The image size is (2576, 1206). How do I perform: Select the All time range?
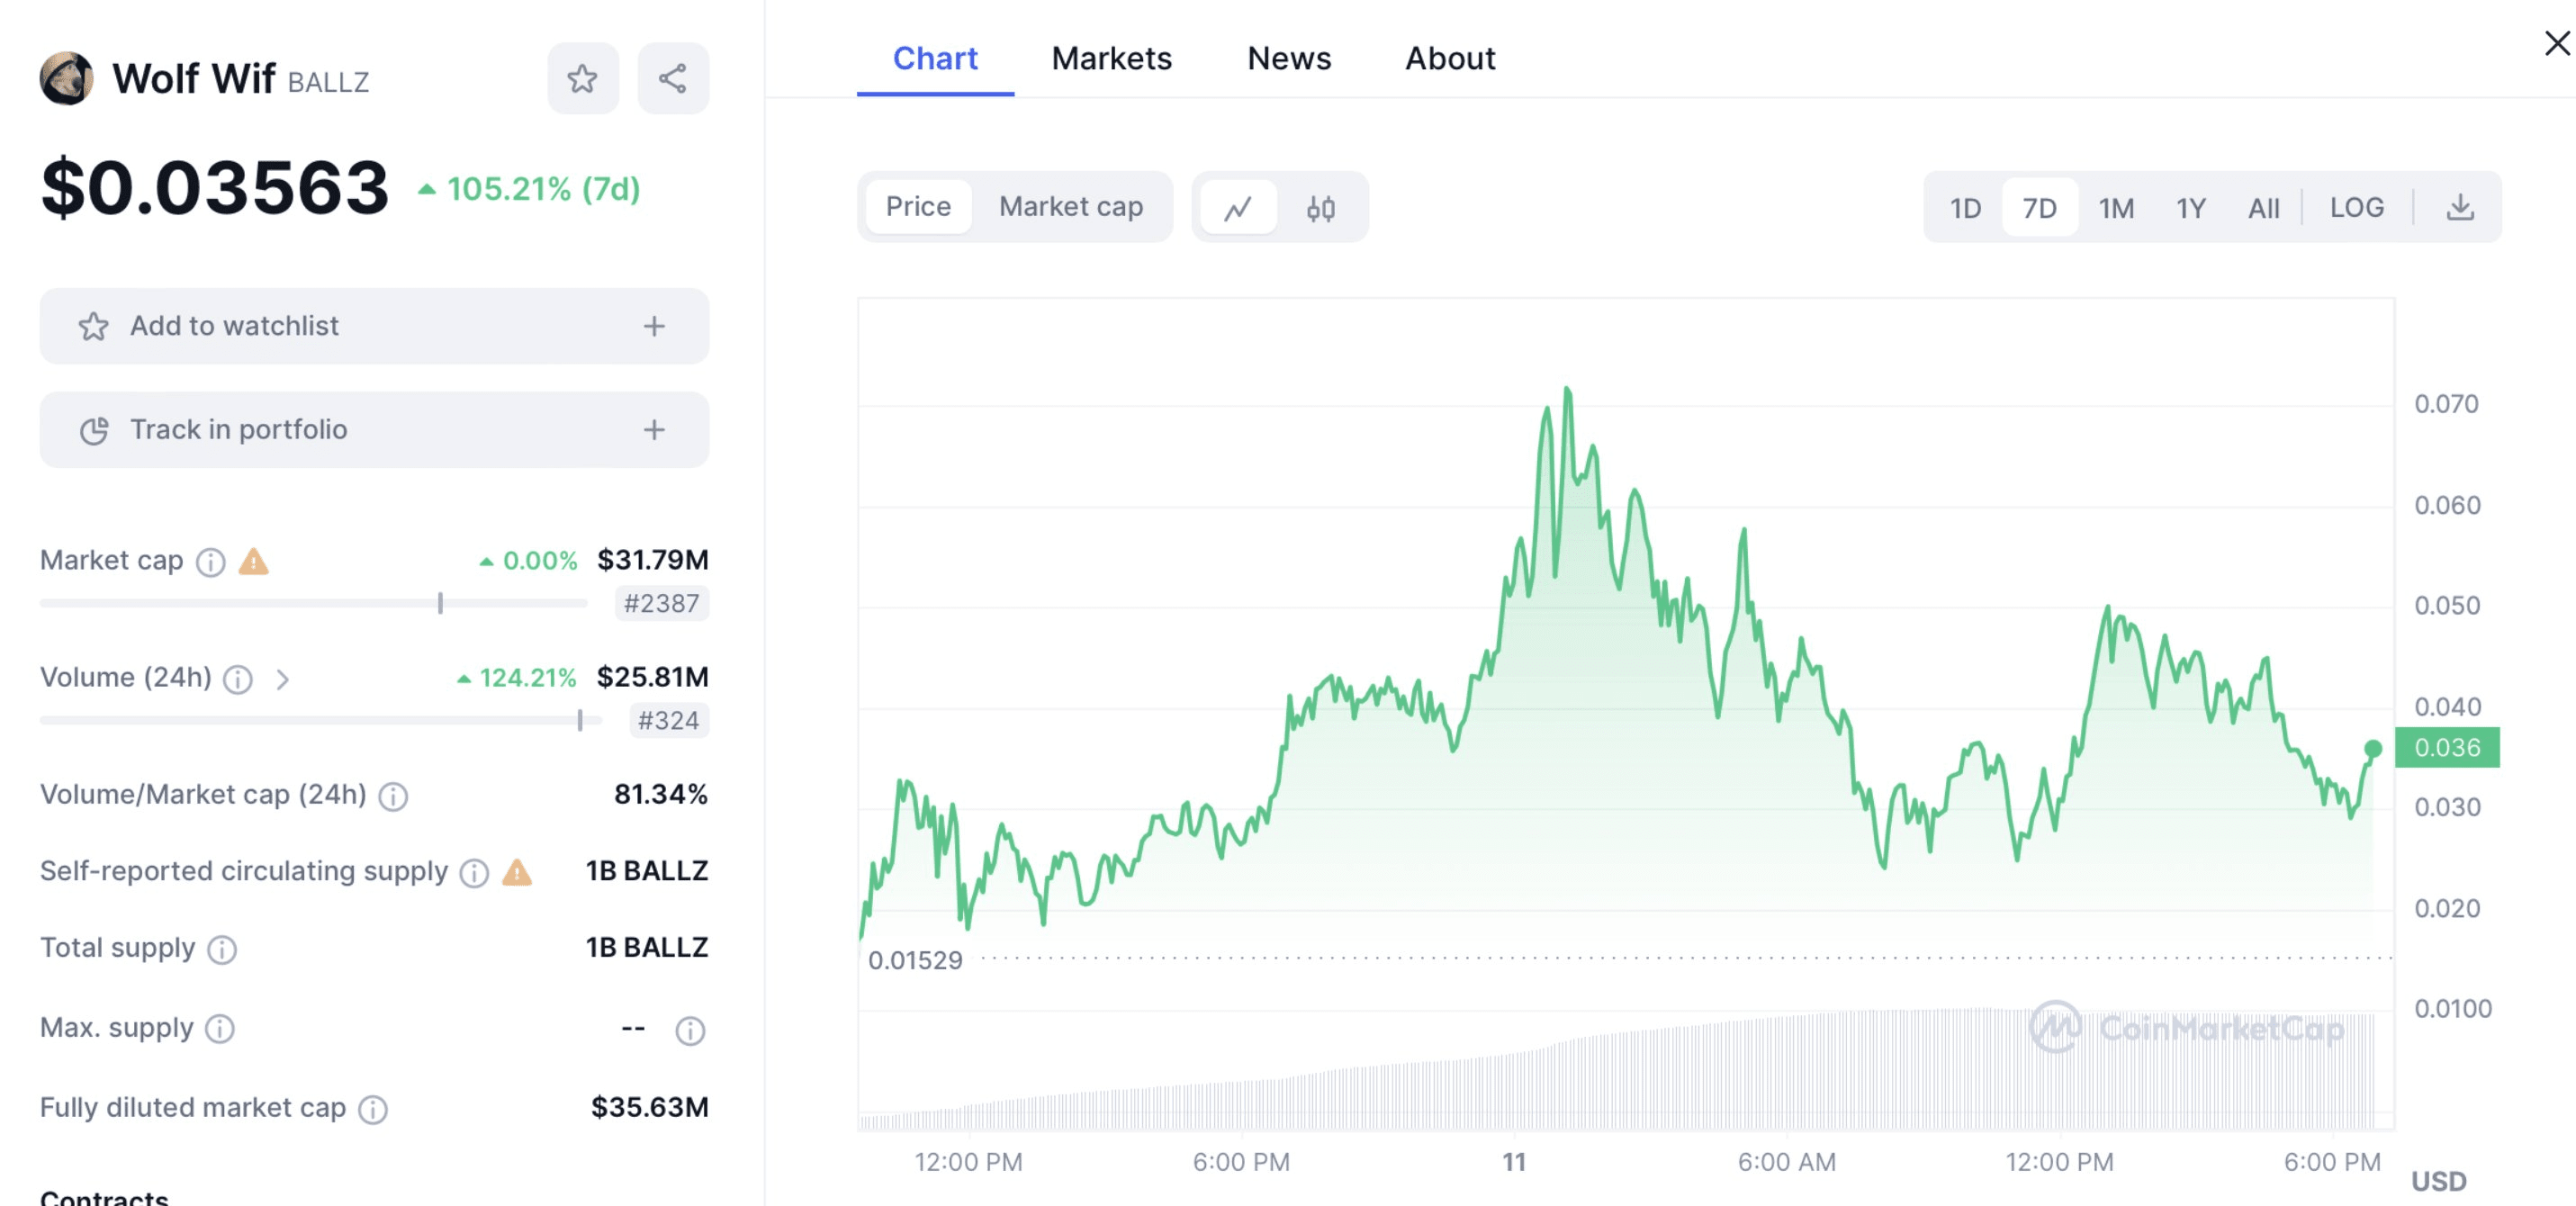pyautogui.click(x=2263, y=208)
